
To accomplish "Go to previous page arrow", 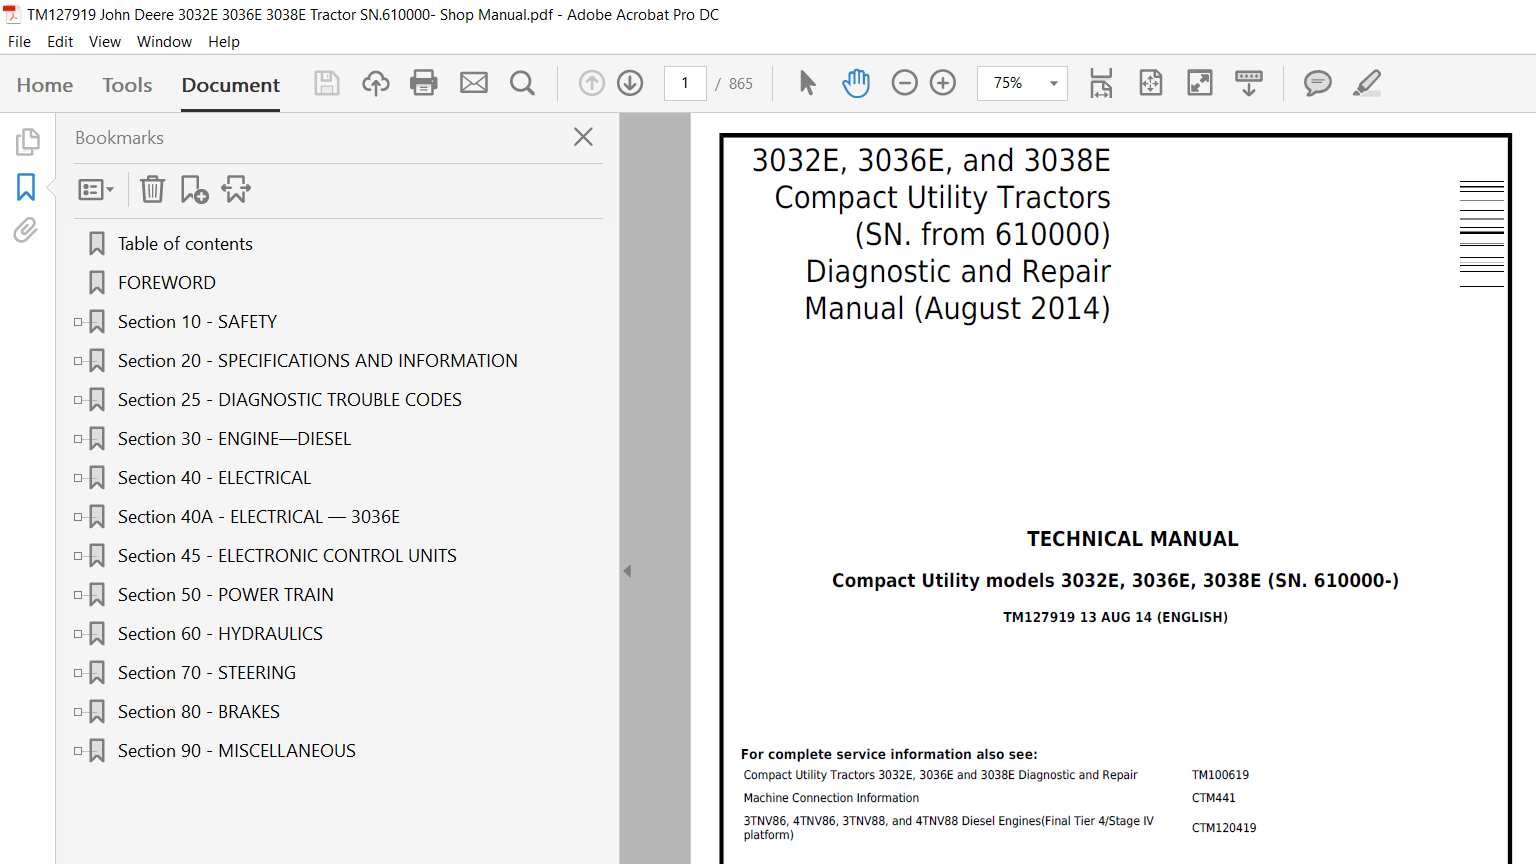I will pos(592,83).
